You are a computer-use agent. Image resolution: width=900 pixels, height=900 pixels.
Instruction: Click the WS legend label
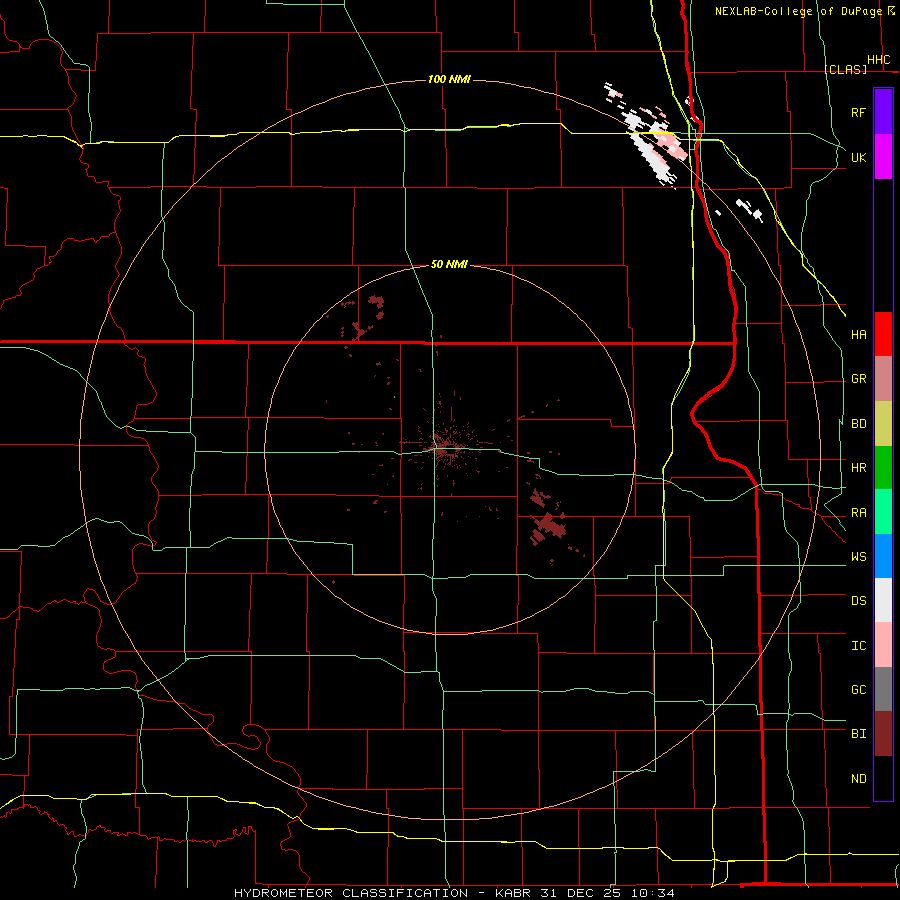click(x=858, y=557)
